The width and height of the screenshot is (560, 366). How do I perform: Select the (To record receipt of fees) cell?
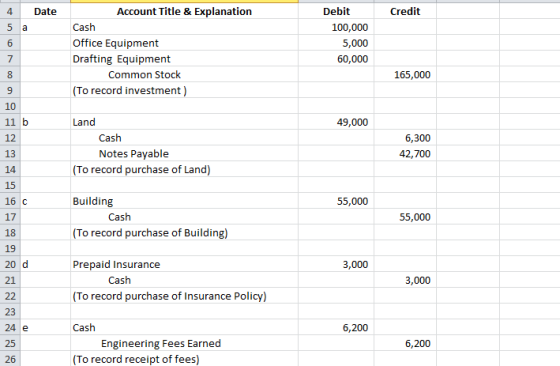(184, 359)
